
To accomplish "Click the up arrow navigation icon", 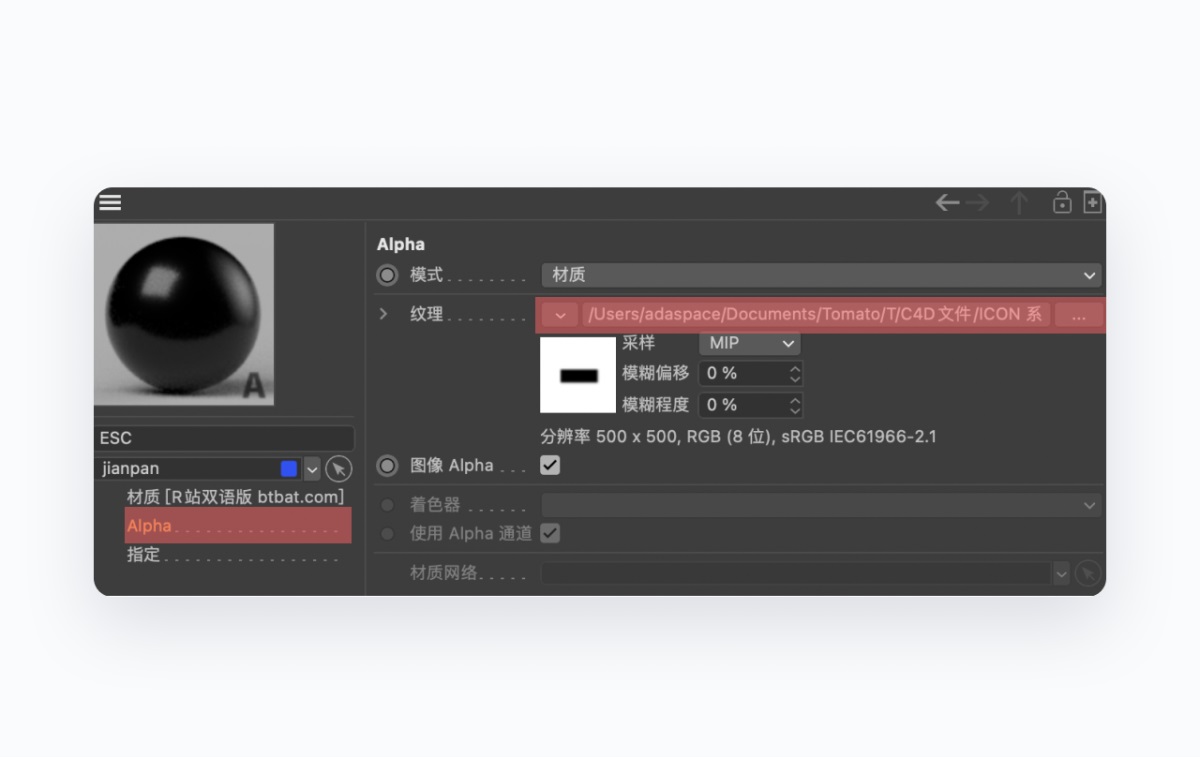I will coord(1019,203).
